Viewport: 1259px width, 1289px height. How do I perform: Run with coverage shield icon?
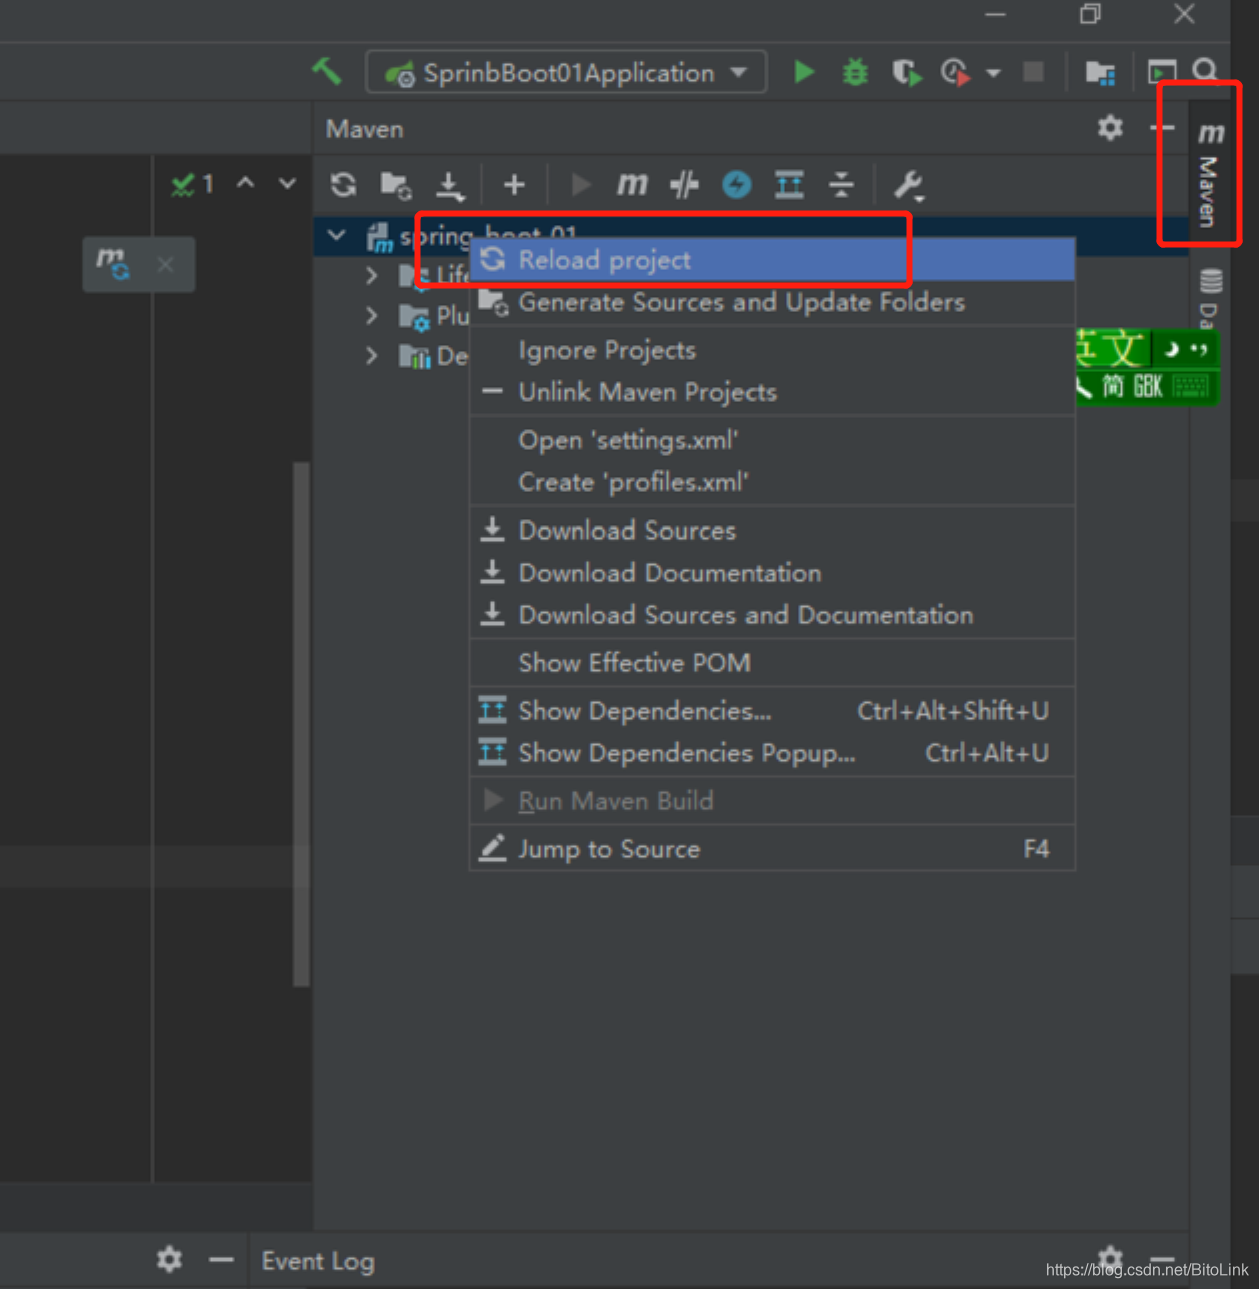coord(906,72)
